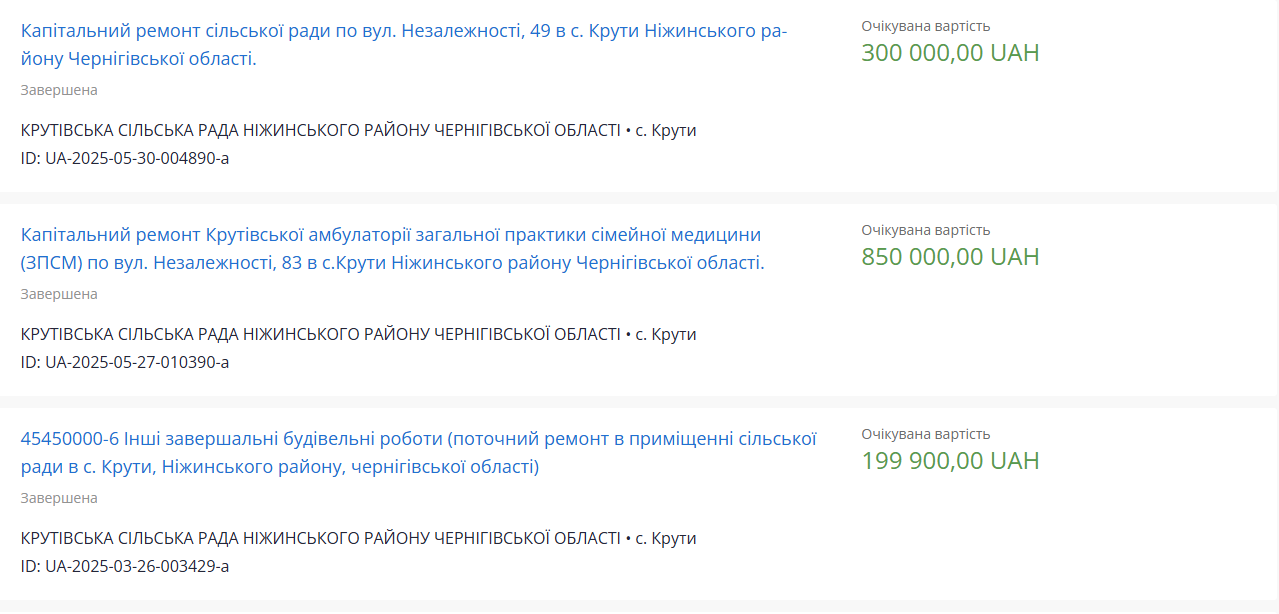
Task: Click tender ID UA-2025-05-27-010390-a
Action: [125, 362]
